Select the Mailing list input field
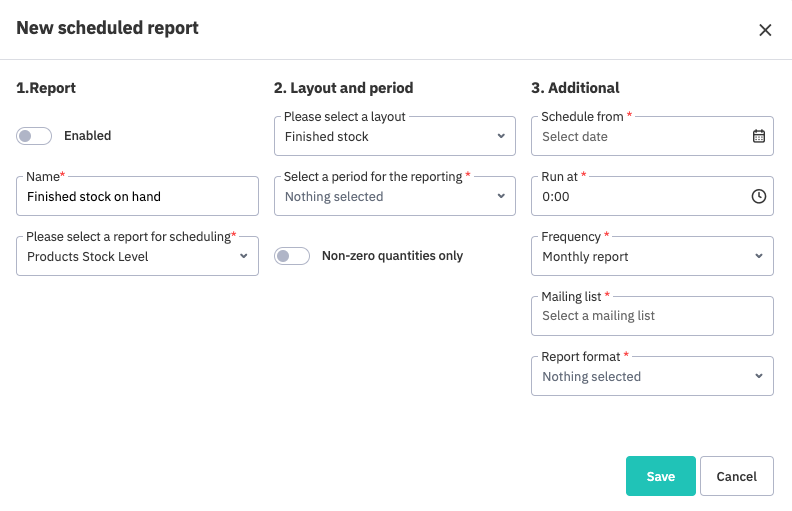The height and width of the screenshot is (511, 792). click(652, 316)
